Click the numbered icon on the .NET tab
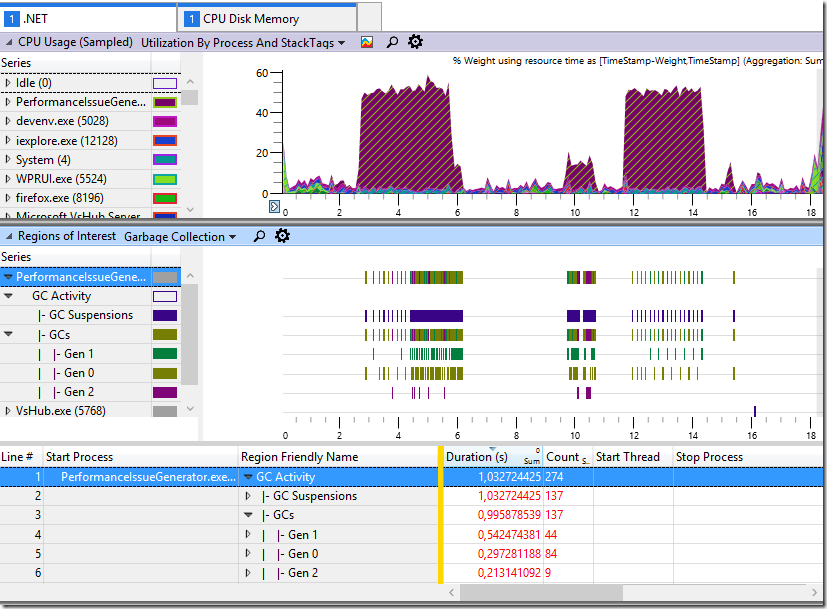Image resolution: width=827 pixels, height=609 pixels. point(12,19)
